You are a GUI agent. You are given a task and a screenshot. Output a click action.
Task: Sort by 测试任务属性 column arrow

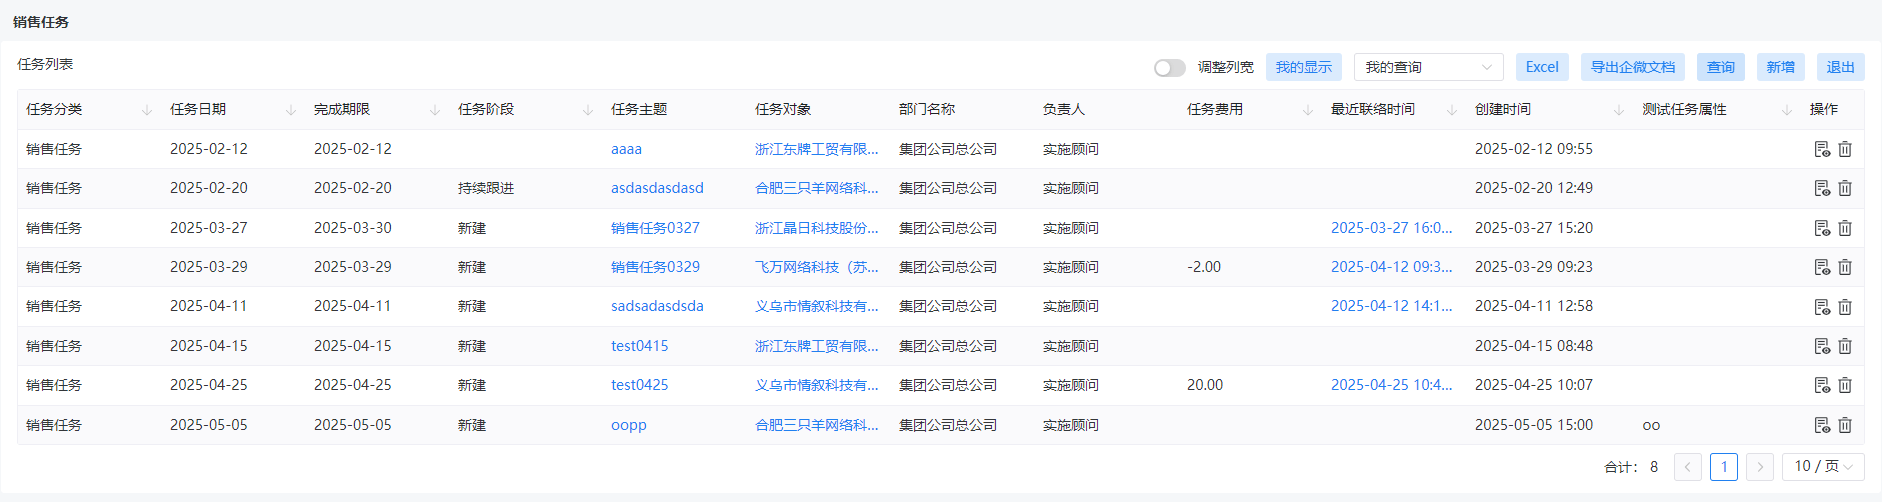(1787, 110)
